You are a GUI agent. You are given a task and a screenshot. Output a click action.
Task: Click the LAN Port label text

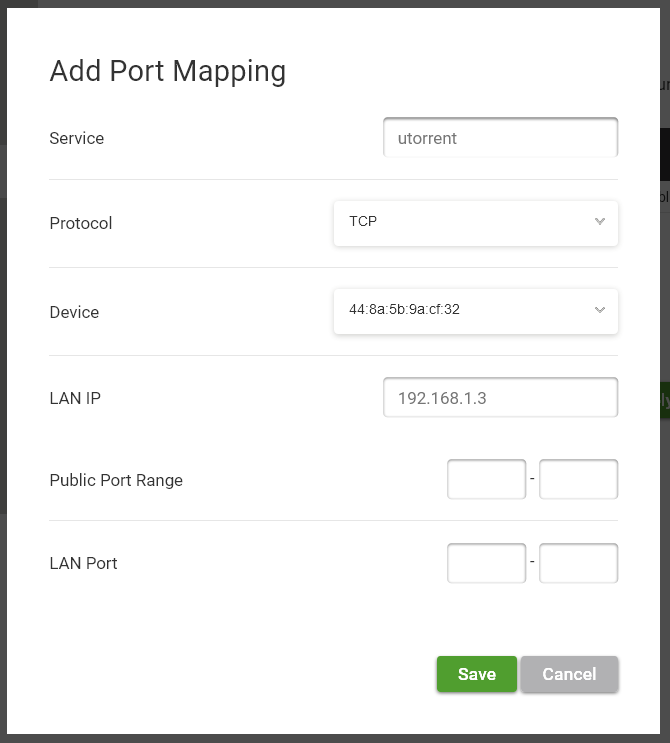click(83, 563)
